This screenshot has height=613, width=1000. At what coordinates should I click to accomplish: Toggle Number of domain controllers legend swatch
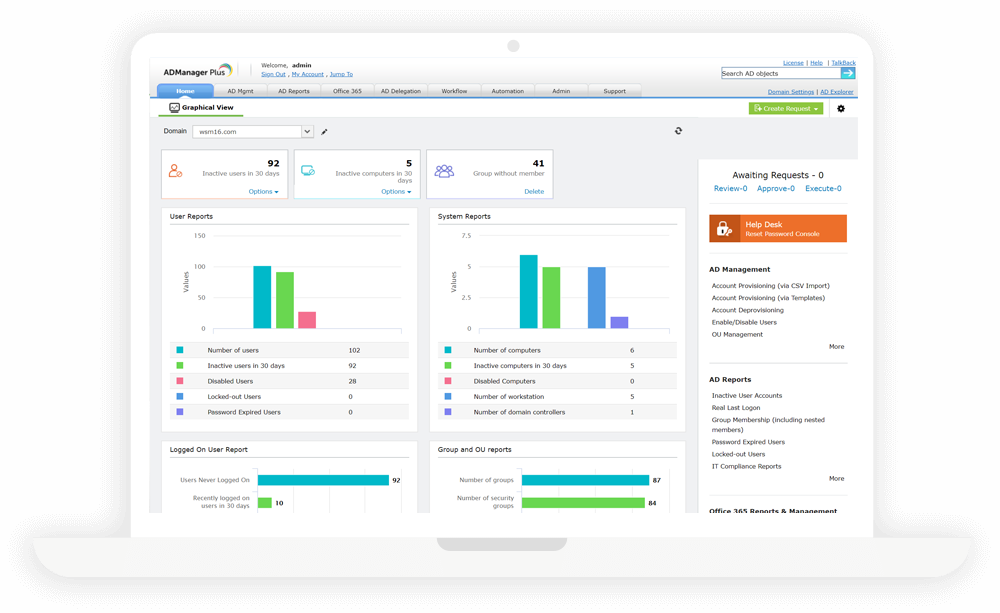(448, 412)
